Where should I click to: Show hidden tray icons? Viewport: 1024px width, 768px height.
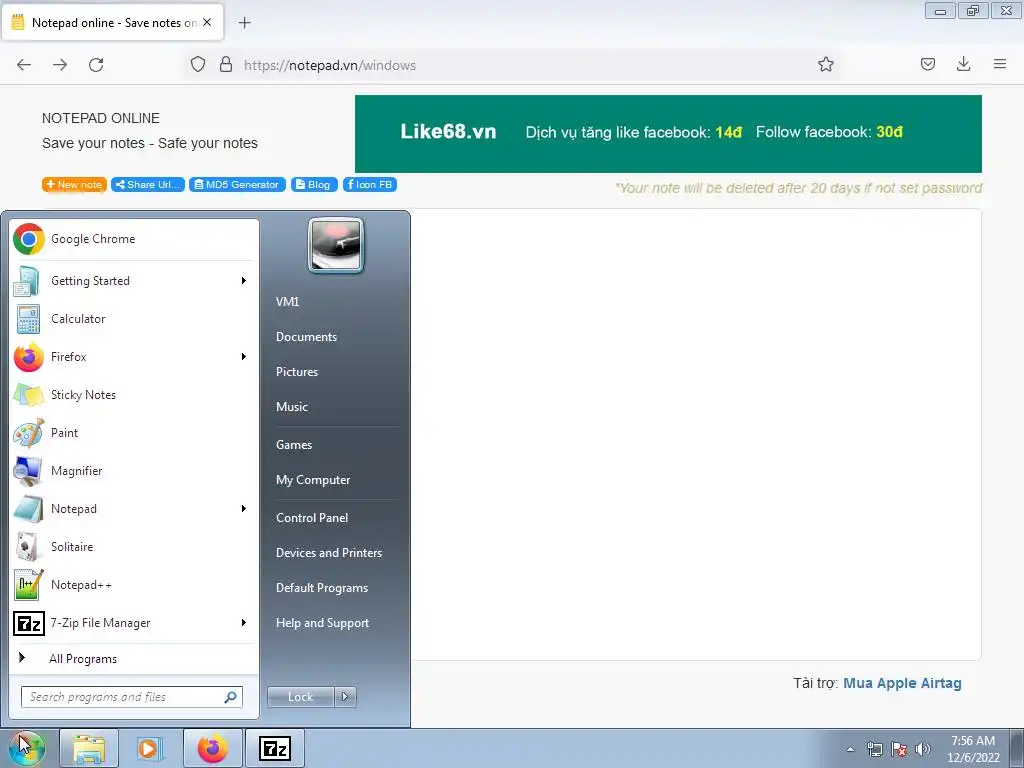click(850, 749)
